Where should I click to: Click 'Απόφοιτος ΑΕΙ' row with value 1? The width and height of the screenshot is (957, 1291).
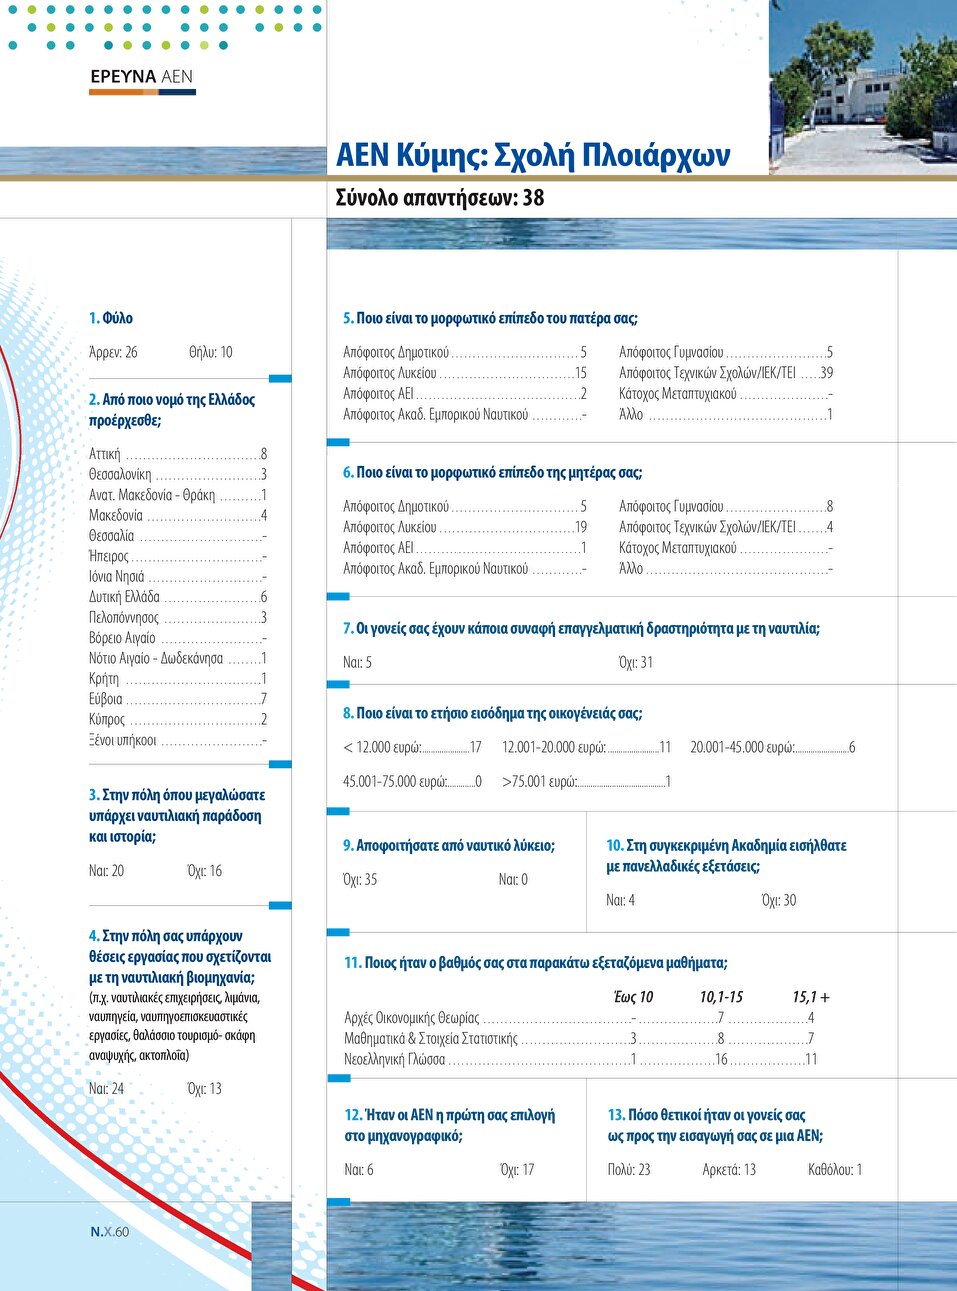[x=465, y=548]
